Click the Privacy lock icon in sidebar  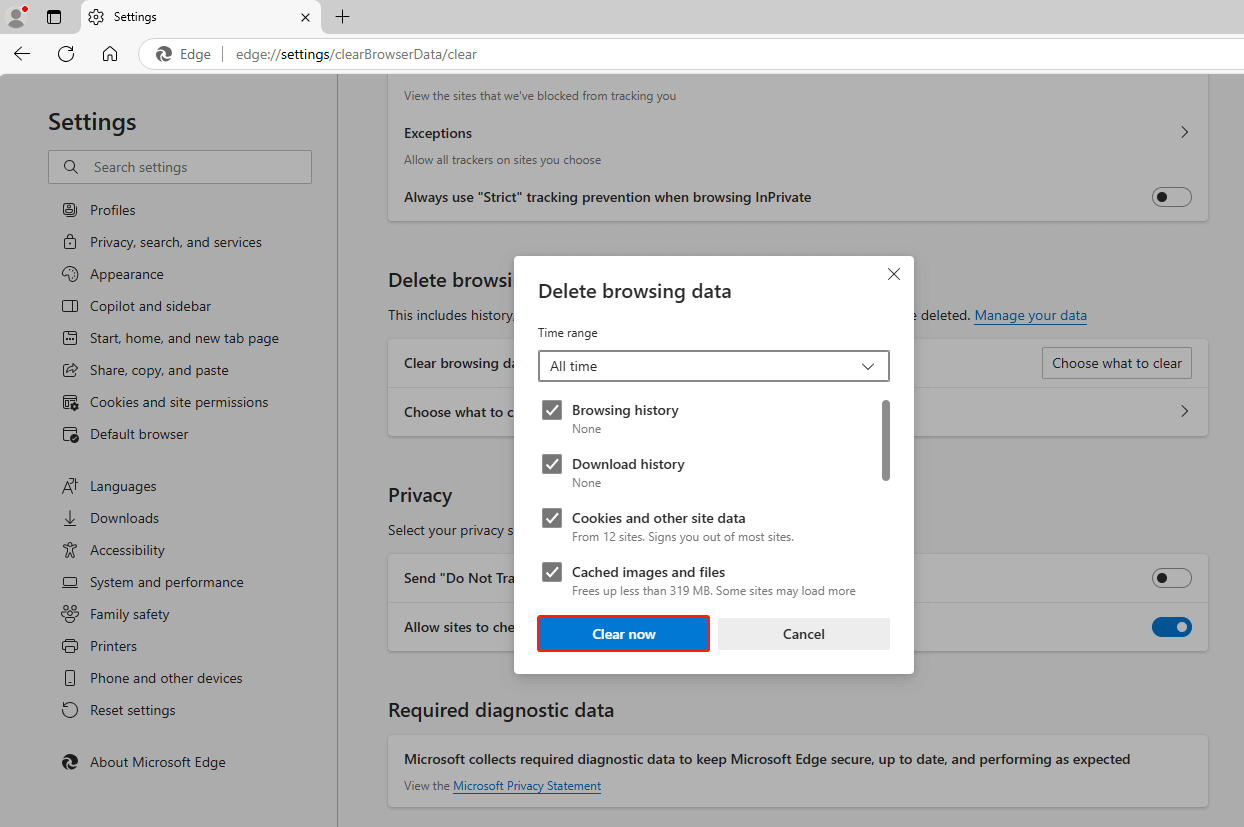point(70,242)
